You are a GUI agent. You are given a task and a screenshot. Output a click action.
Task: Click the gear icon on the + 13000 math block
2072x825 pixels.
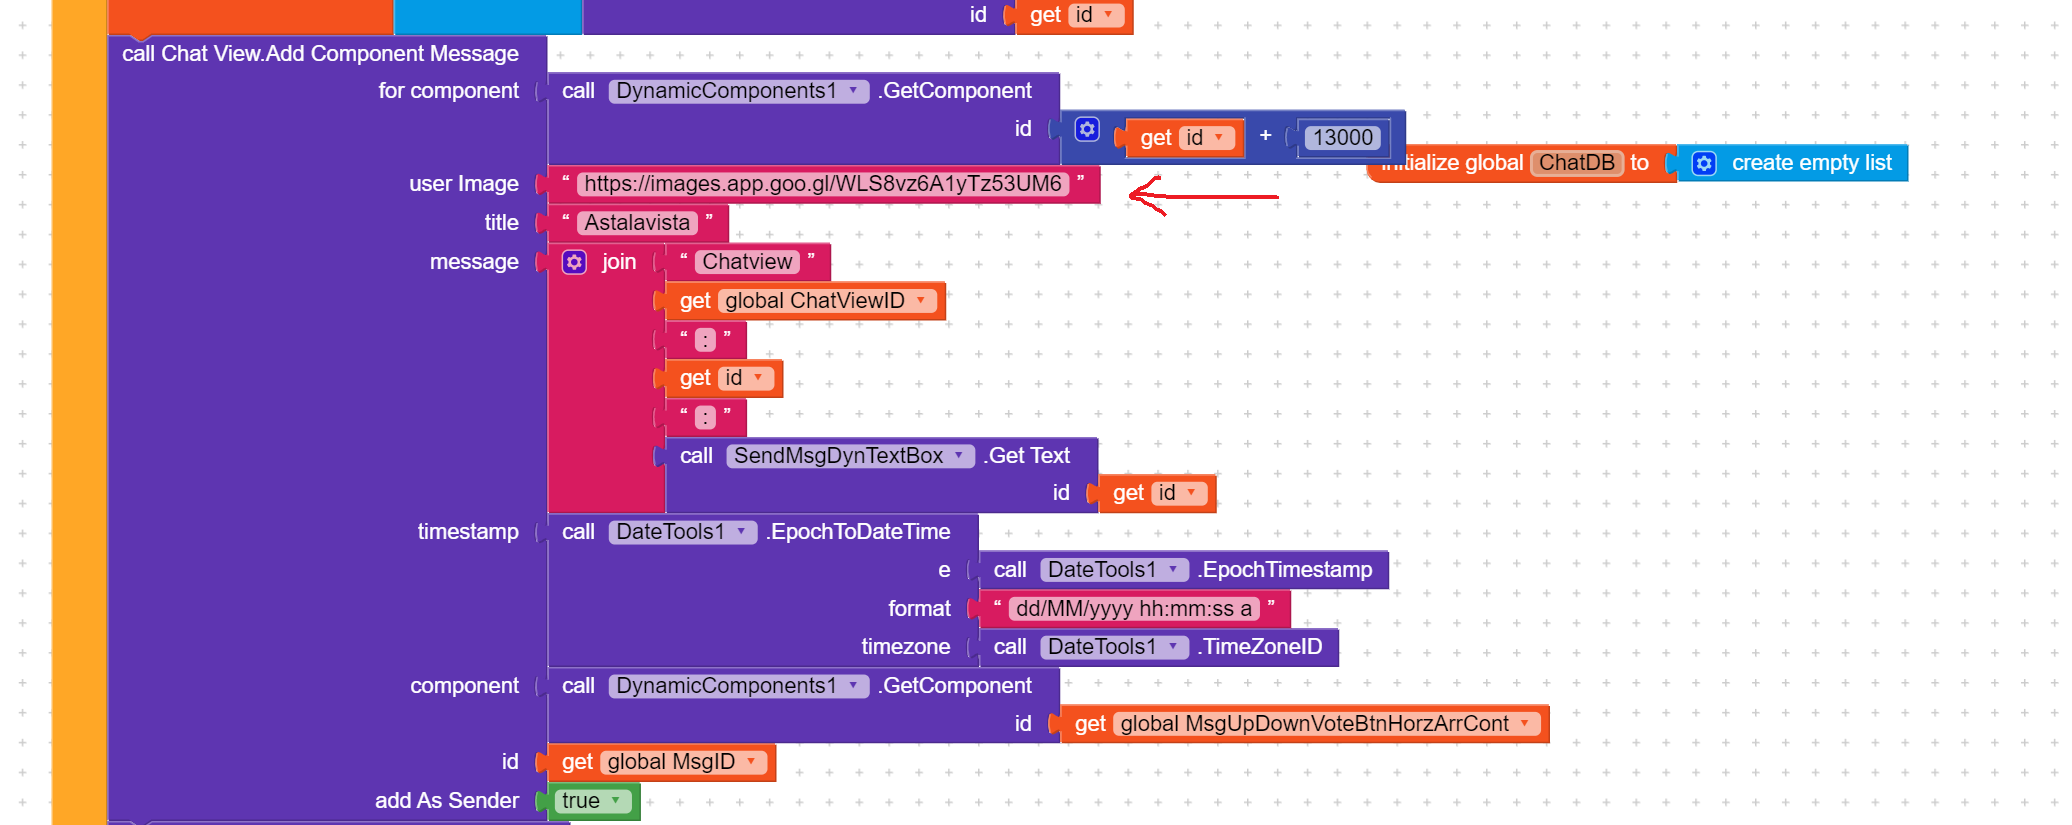(x=1087, y=129)
